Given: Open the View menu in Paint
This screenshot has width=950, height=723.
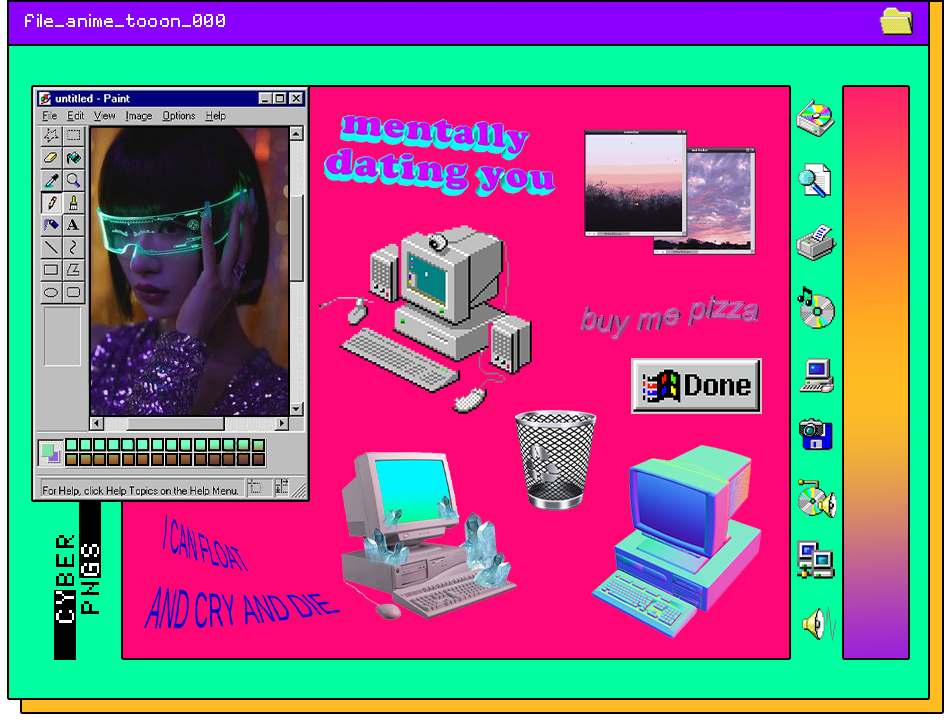Looking at the screenshot, I should pos(104,116).
